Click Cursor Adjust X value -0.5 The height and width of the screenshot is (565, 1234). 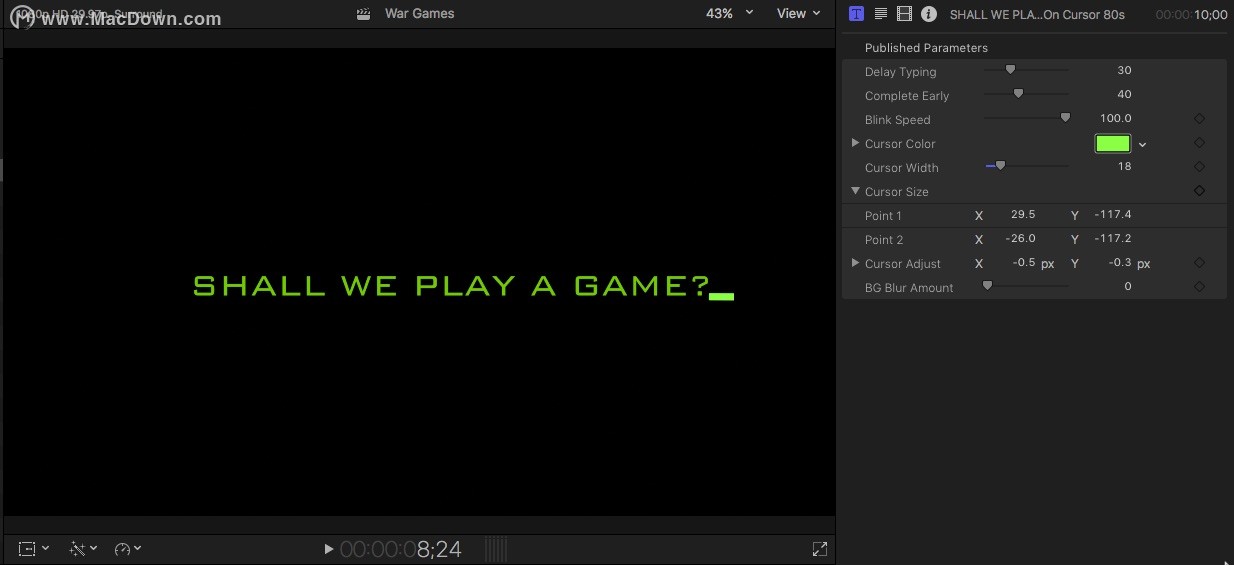tap(1024, 263)
